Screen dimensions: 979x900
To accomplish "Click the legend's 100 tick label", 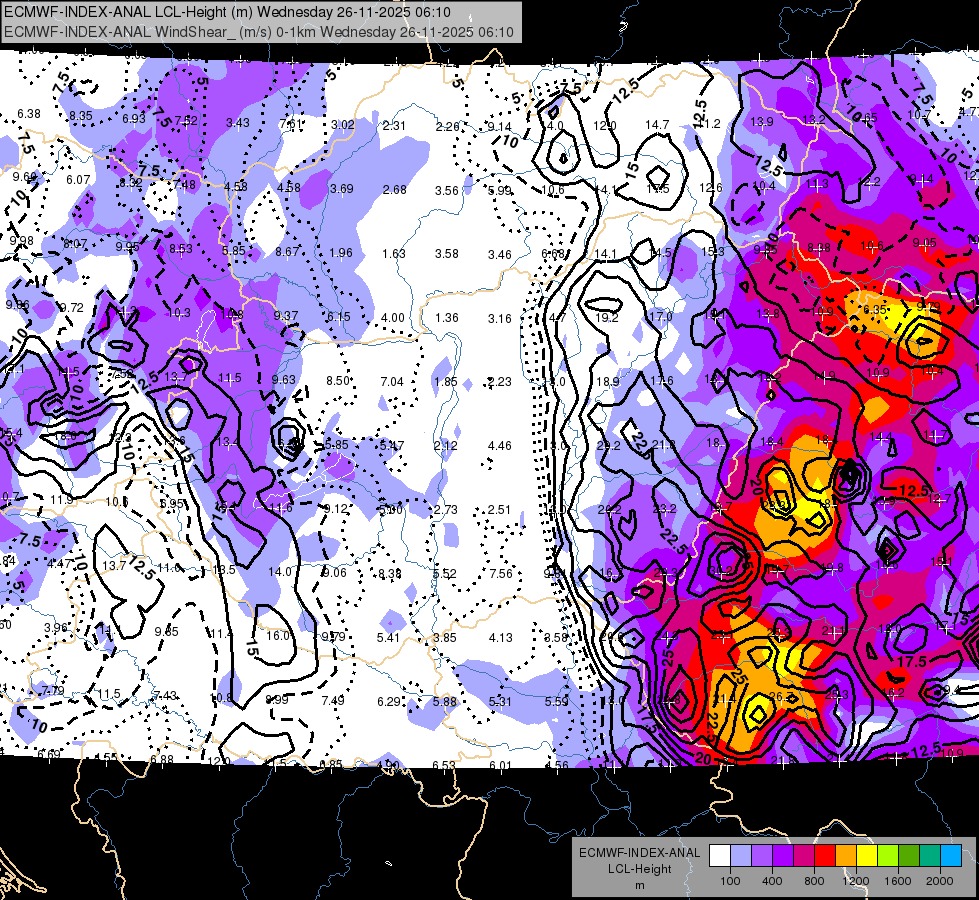I will pos(730,881).
